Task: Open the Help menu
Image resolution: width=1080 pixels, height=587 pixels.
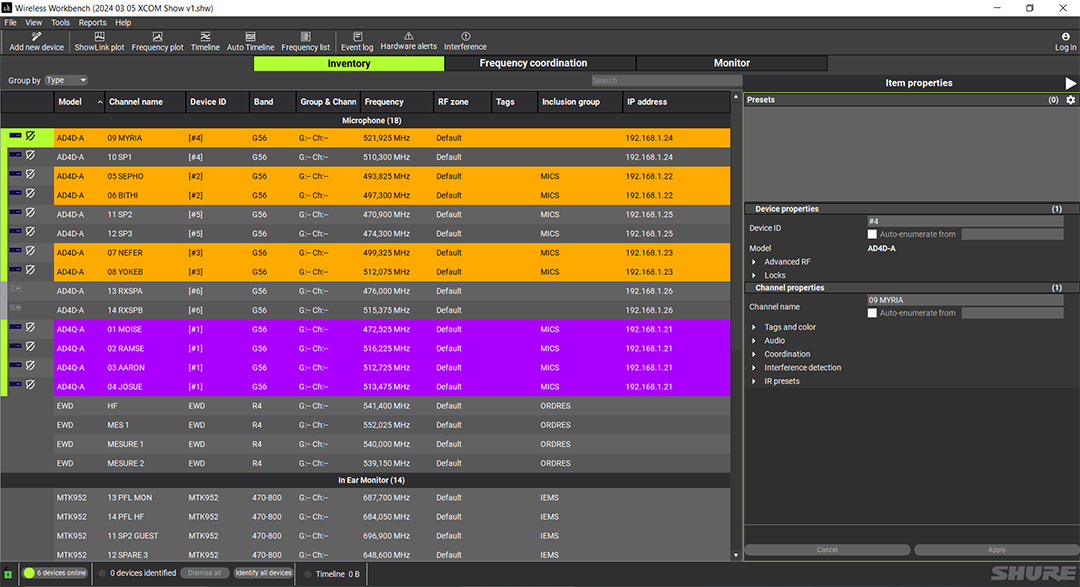Action: coord(123,23)
